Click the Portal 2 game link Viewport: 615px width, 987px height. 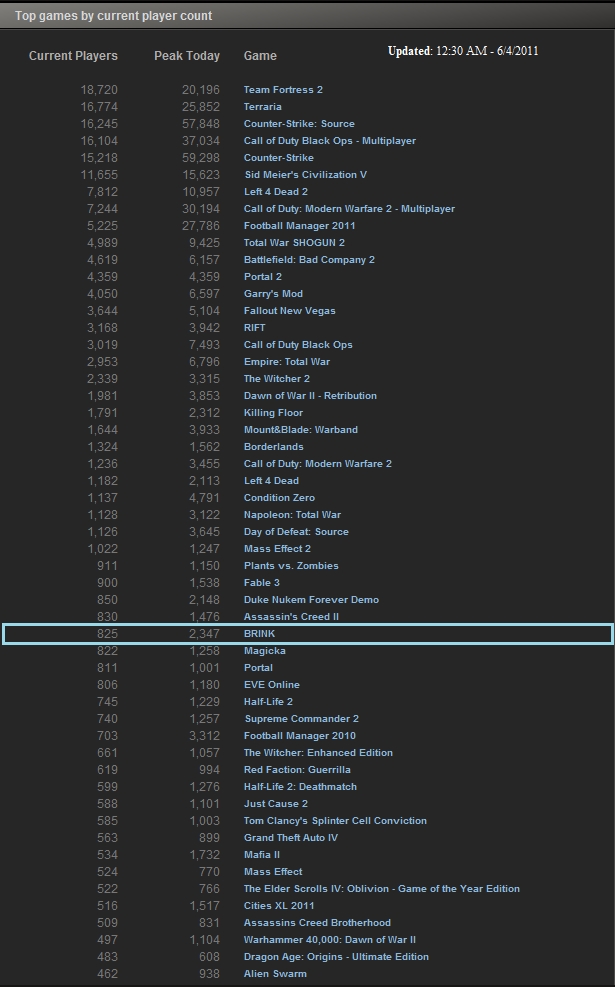(262, 277)
